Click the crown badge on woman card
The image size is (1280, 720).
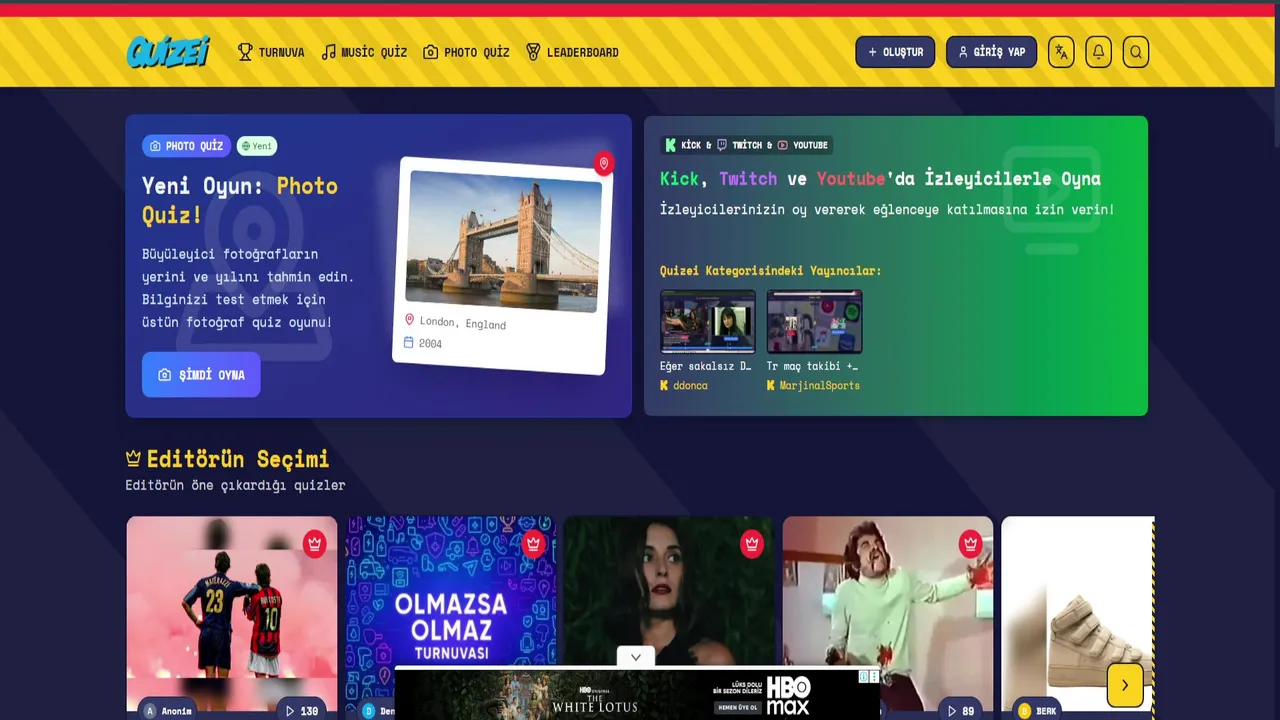tap(751, 544)
